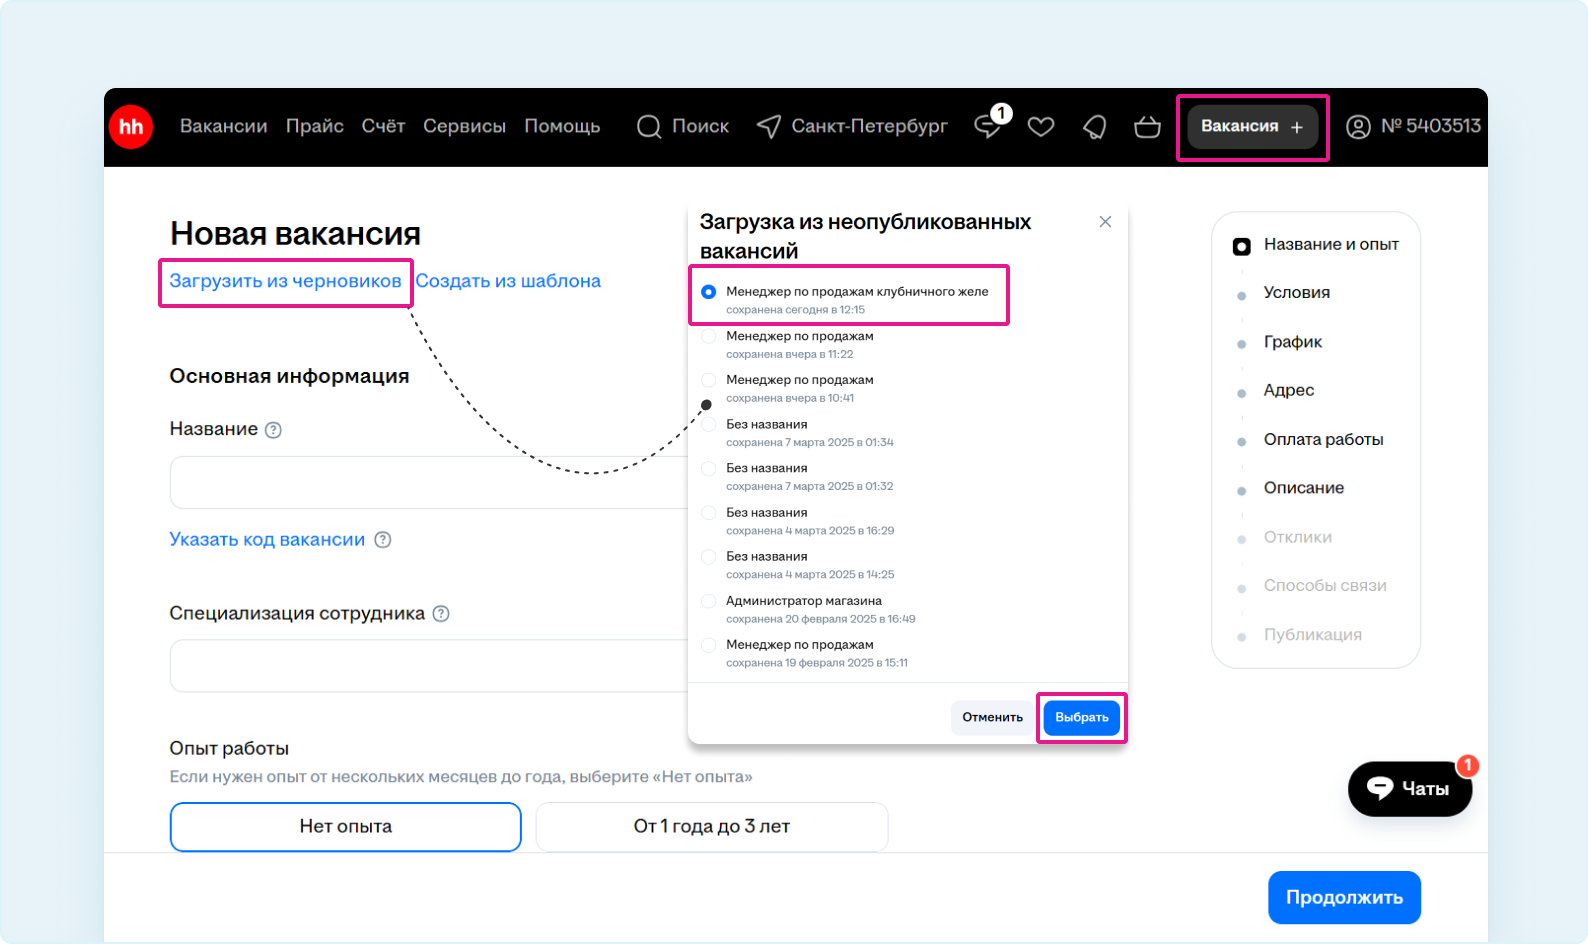
Task: Go to the Оплата работы step
Action: (1323, 440)
